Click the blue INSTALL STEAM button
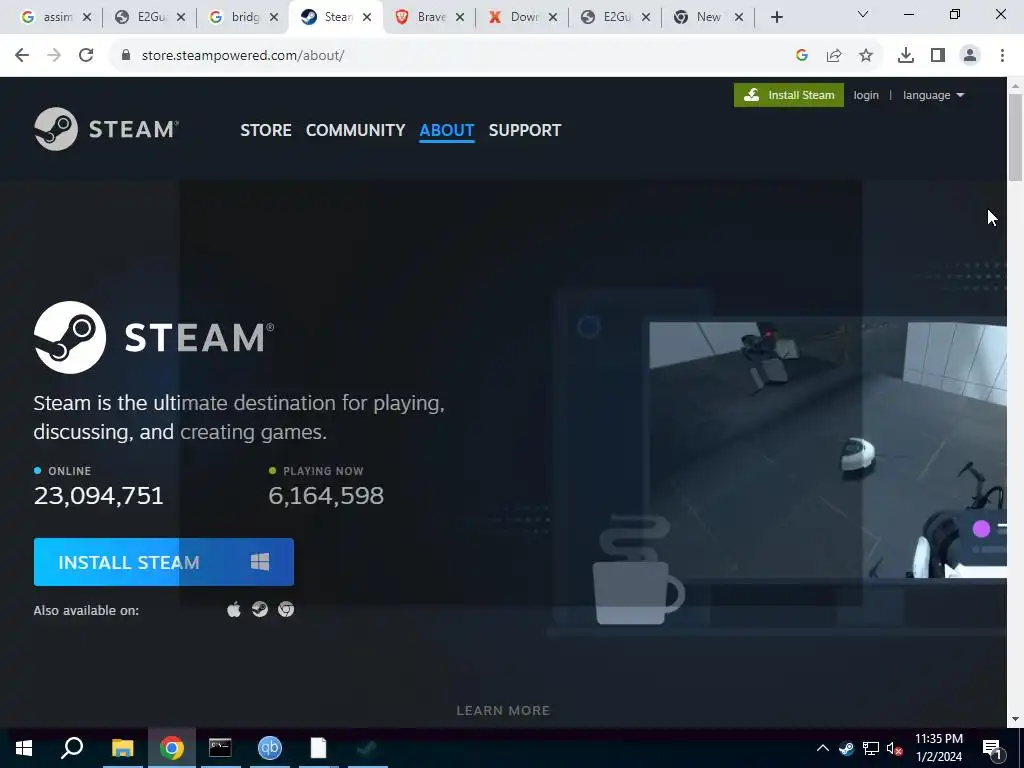 (164, 562)
